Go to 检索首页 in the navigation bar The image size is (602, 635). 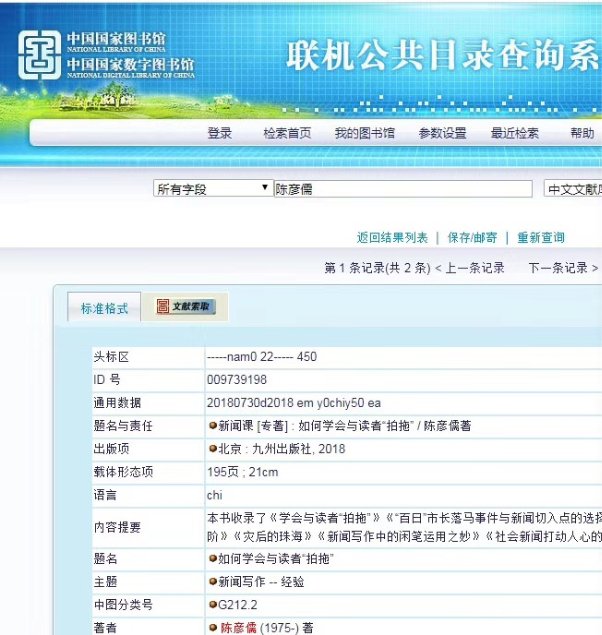tap(287, 134)
